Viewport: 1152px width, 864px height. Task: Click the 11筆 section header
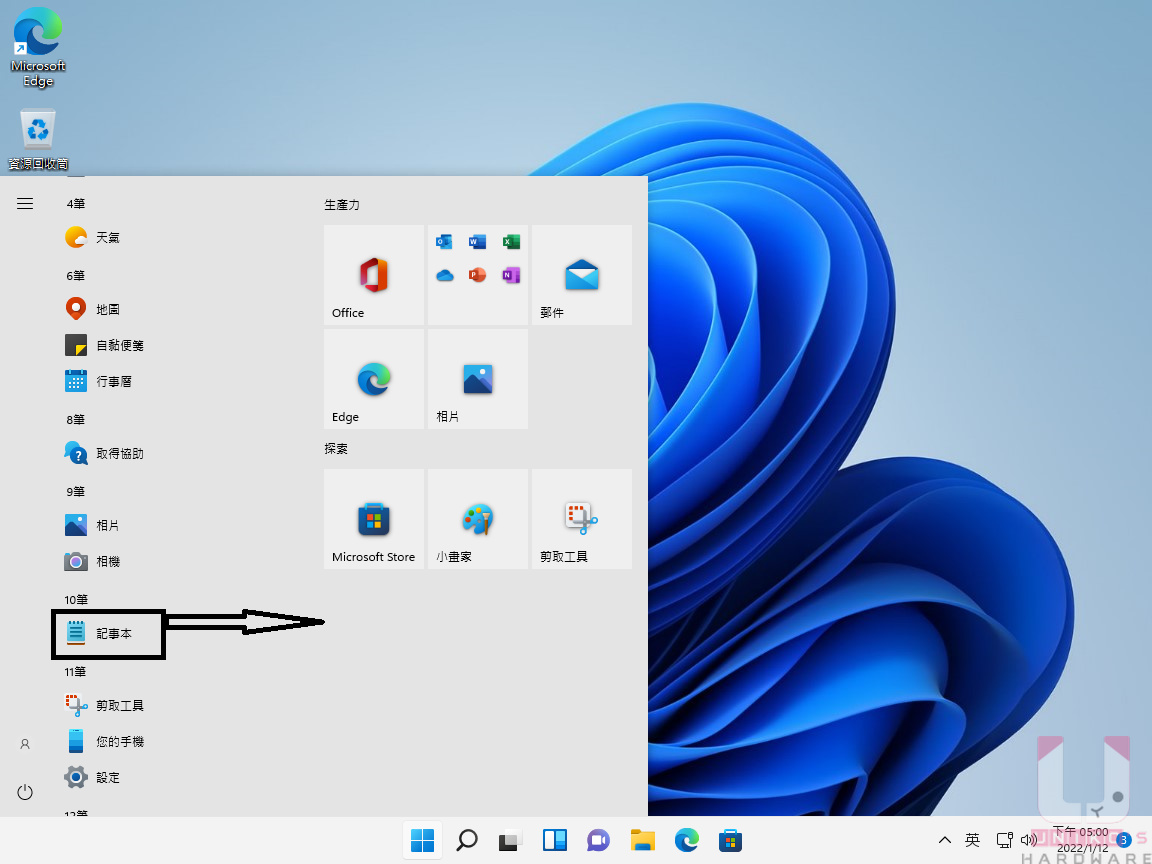click(76, 672)
